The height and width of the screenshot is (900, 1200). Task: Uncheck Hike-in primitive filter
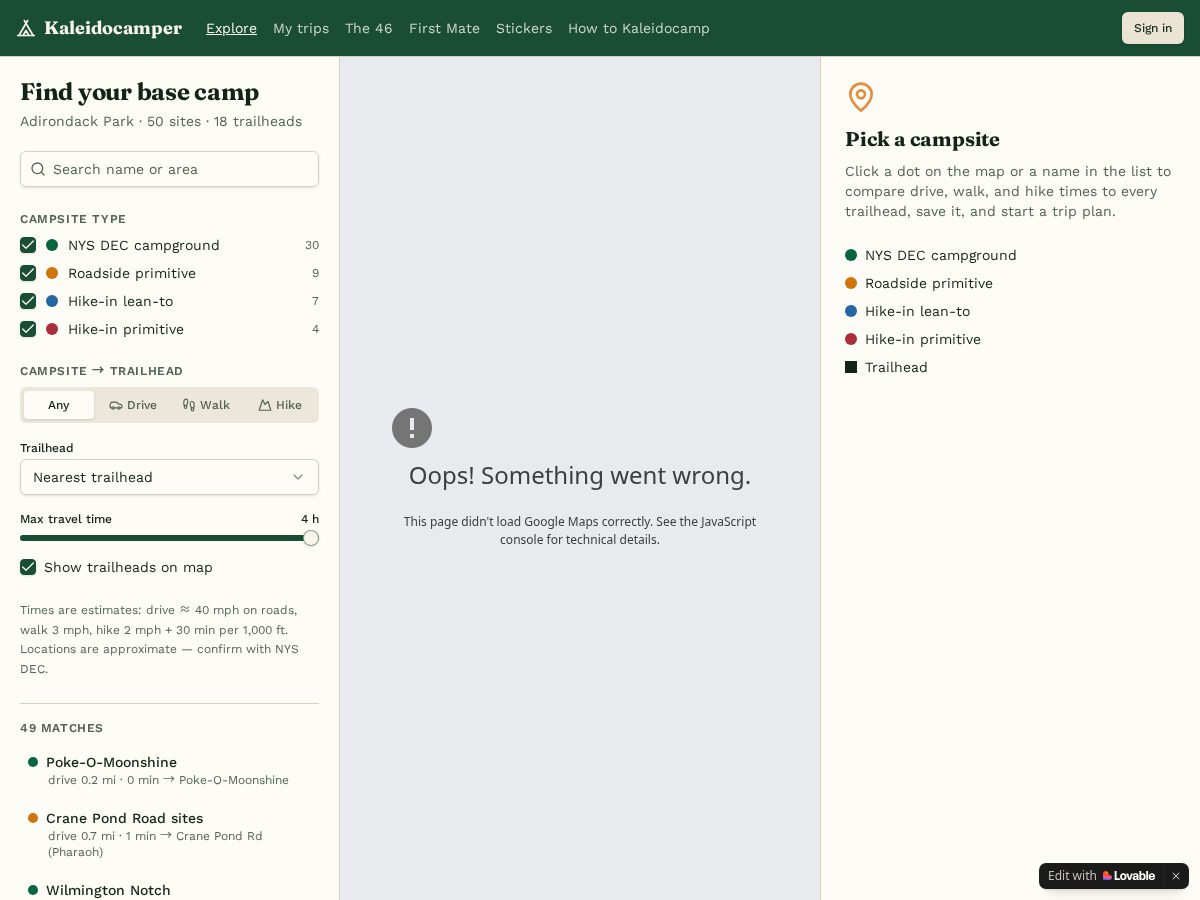pos(28,329)
